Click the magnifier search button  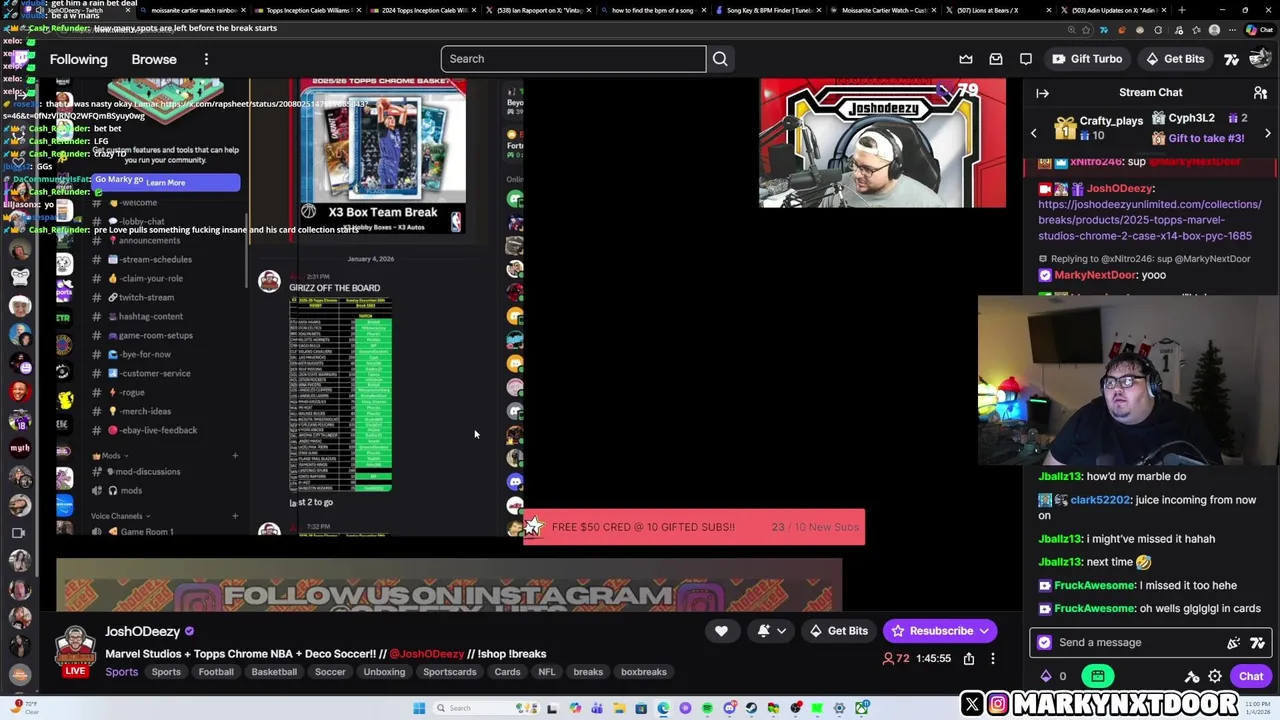pos(720,59)
